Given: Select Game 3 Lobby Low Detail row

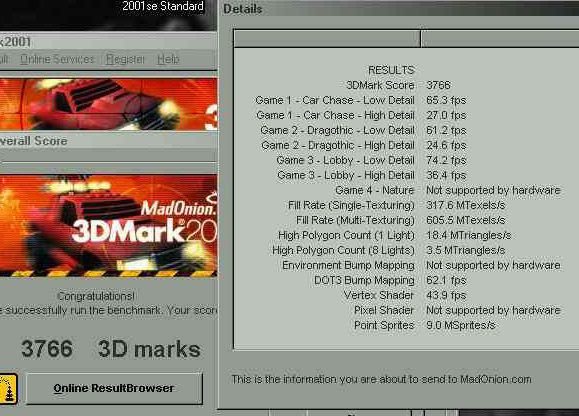Looking at the screenshot, I should click(371, 160).
